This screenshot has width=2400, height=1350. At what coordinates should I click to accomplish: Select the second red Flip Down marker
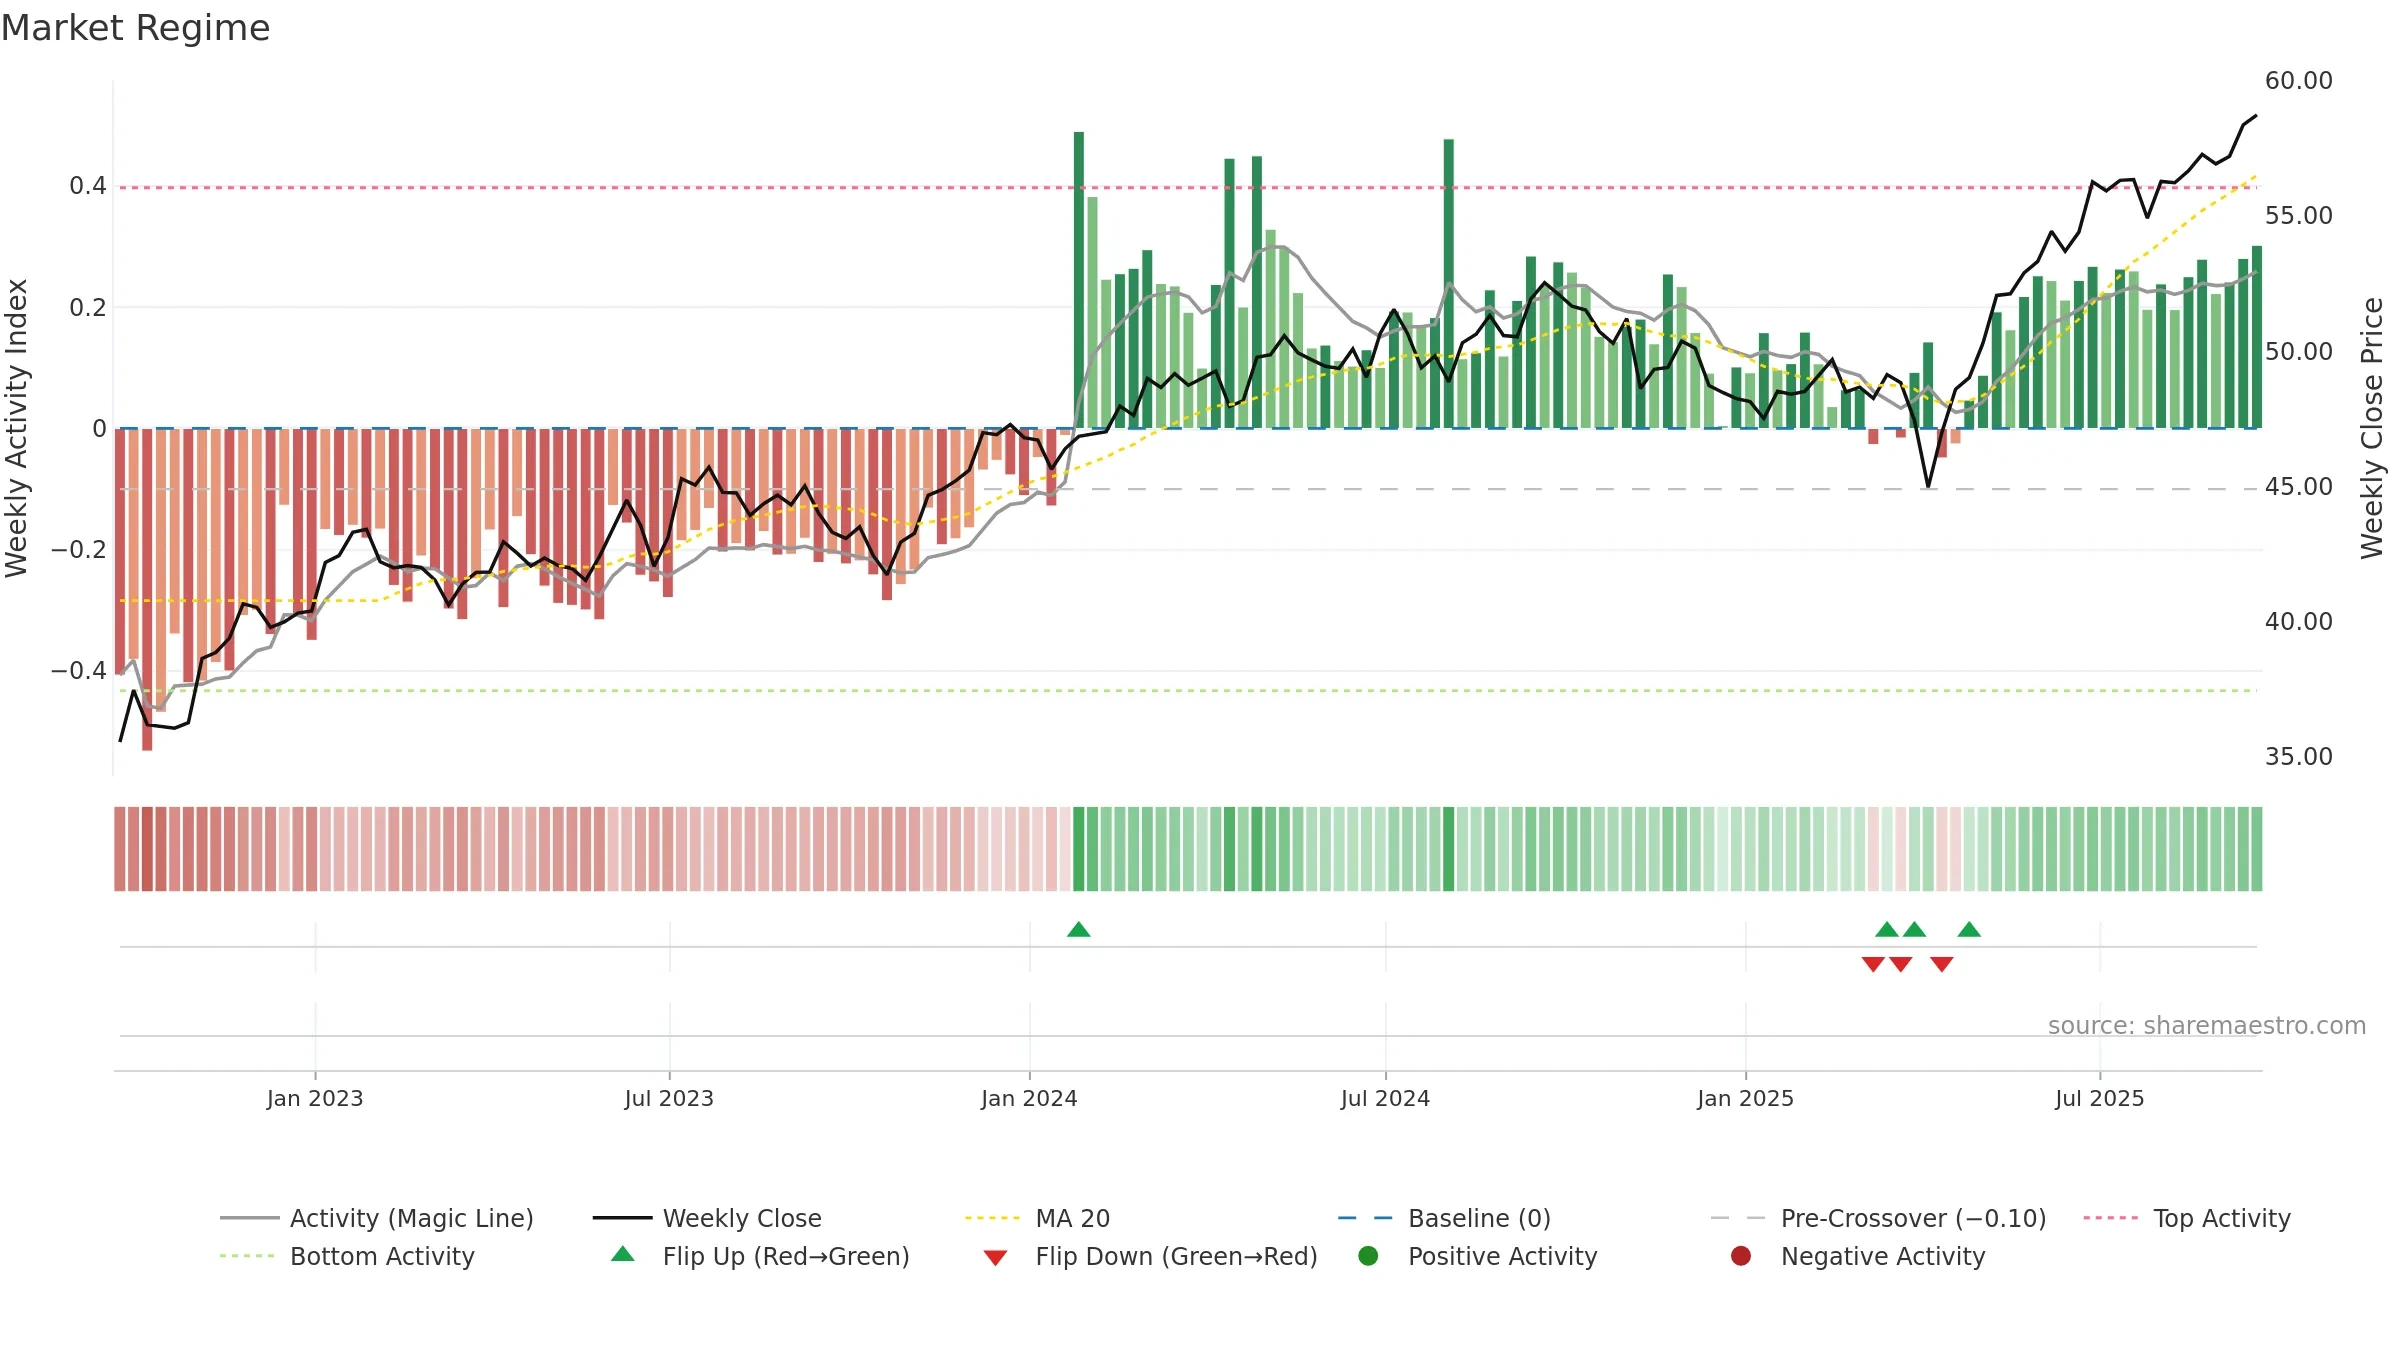[1901, 964]
